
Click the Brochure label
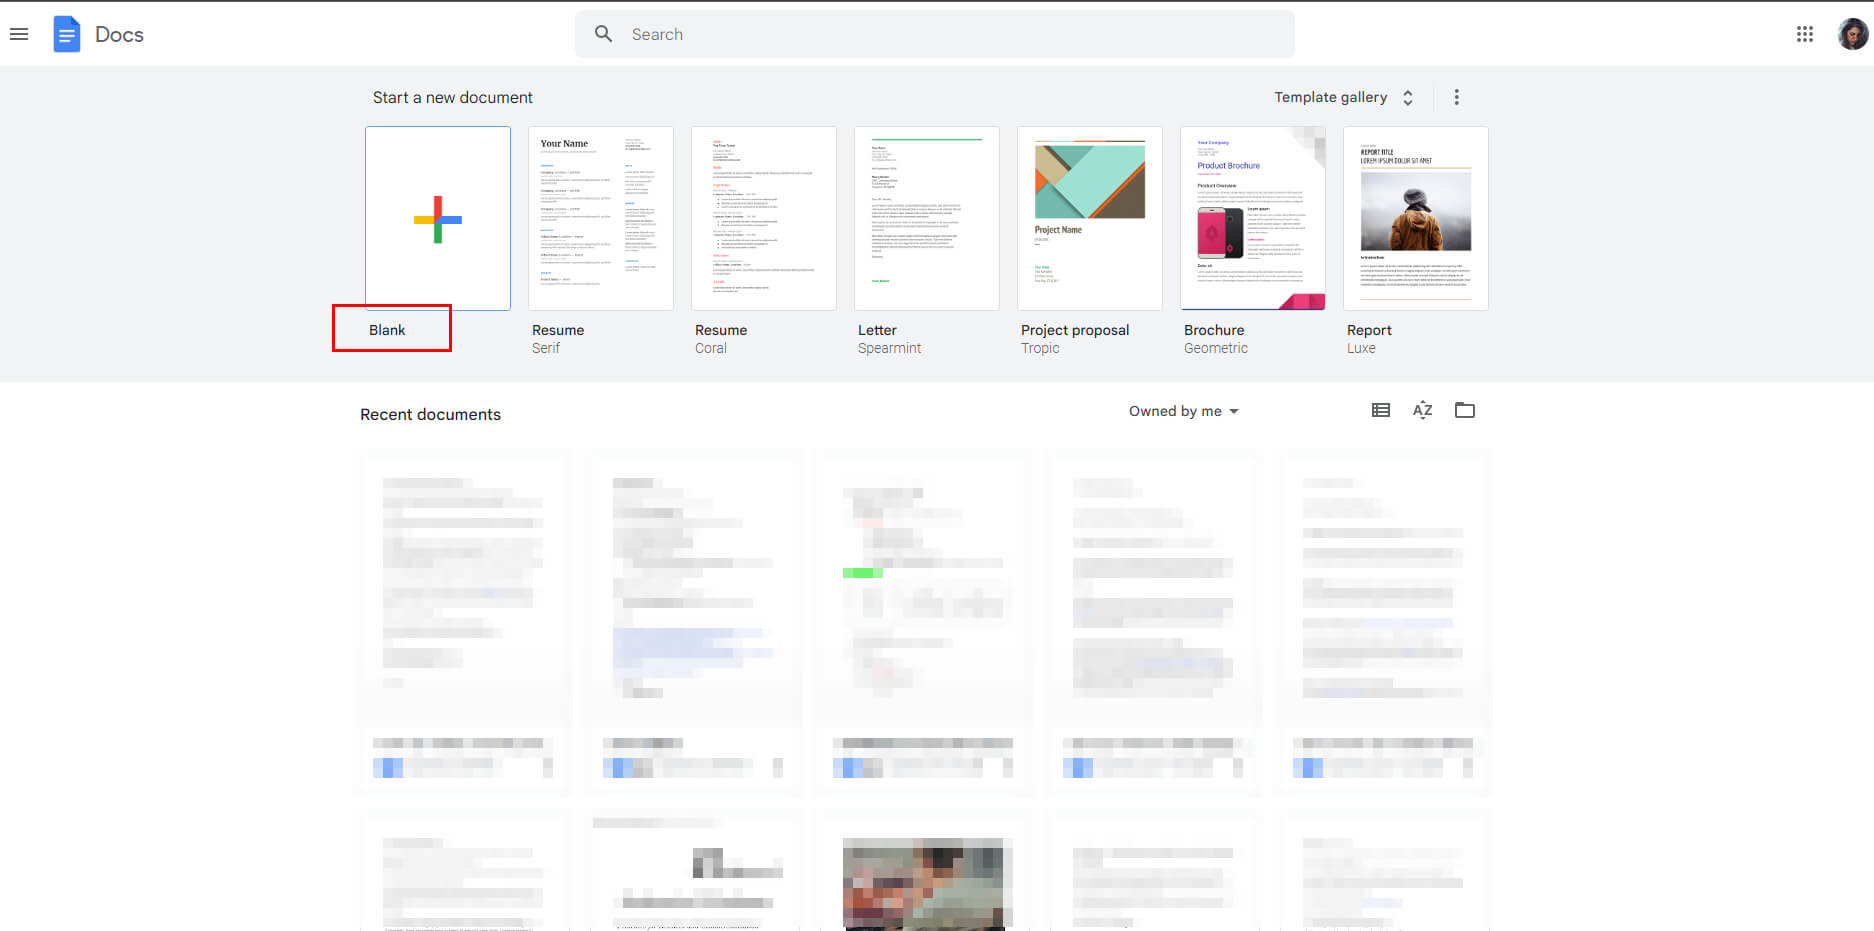coord(1214,330)
